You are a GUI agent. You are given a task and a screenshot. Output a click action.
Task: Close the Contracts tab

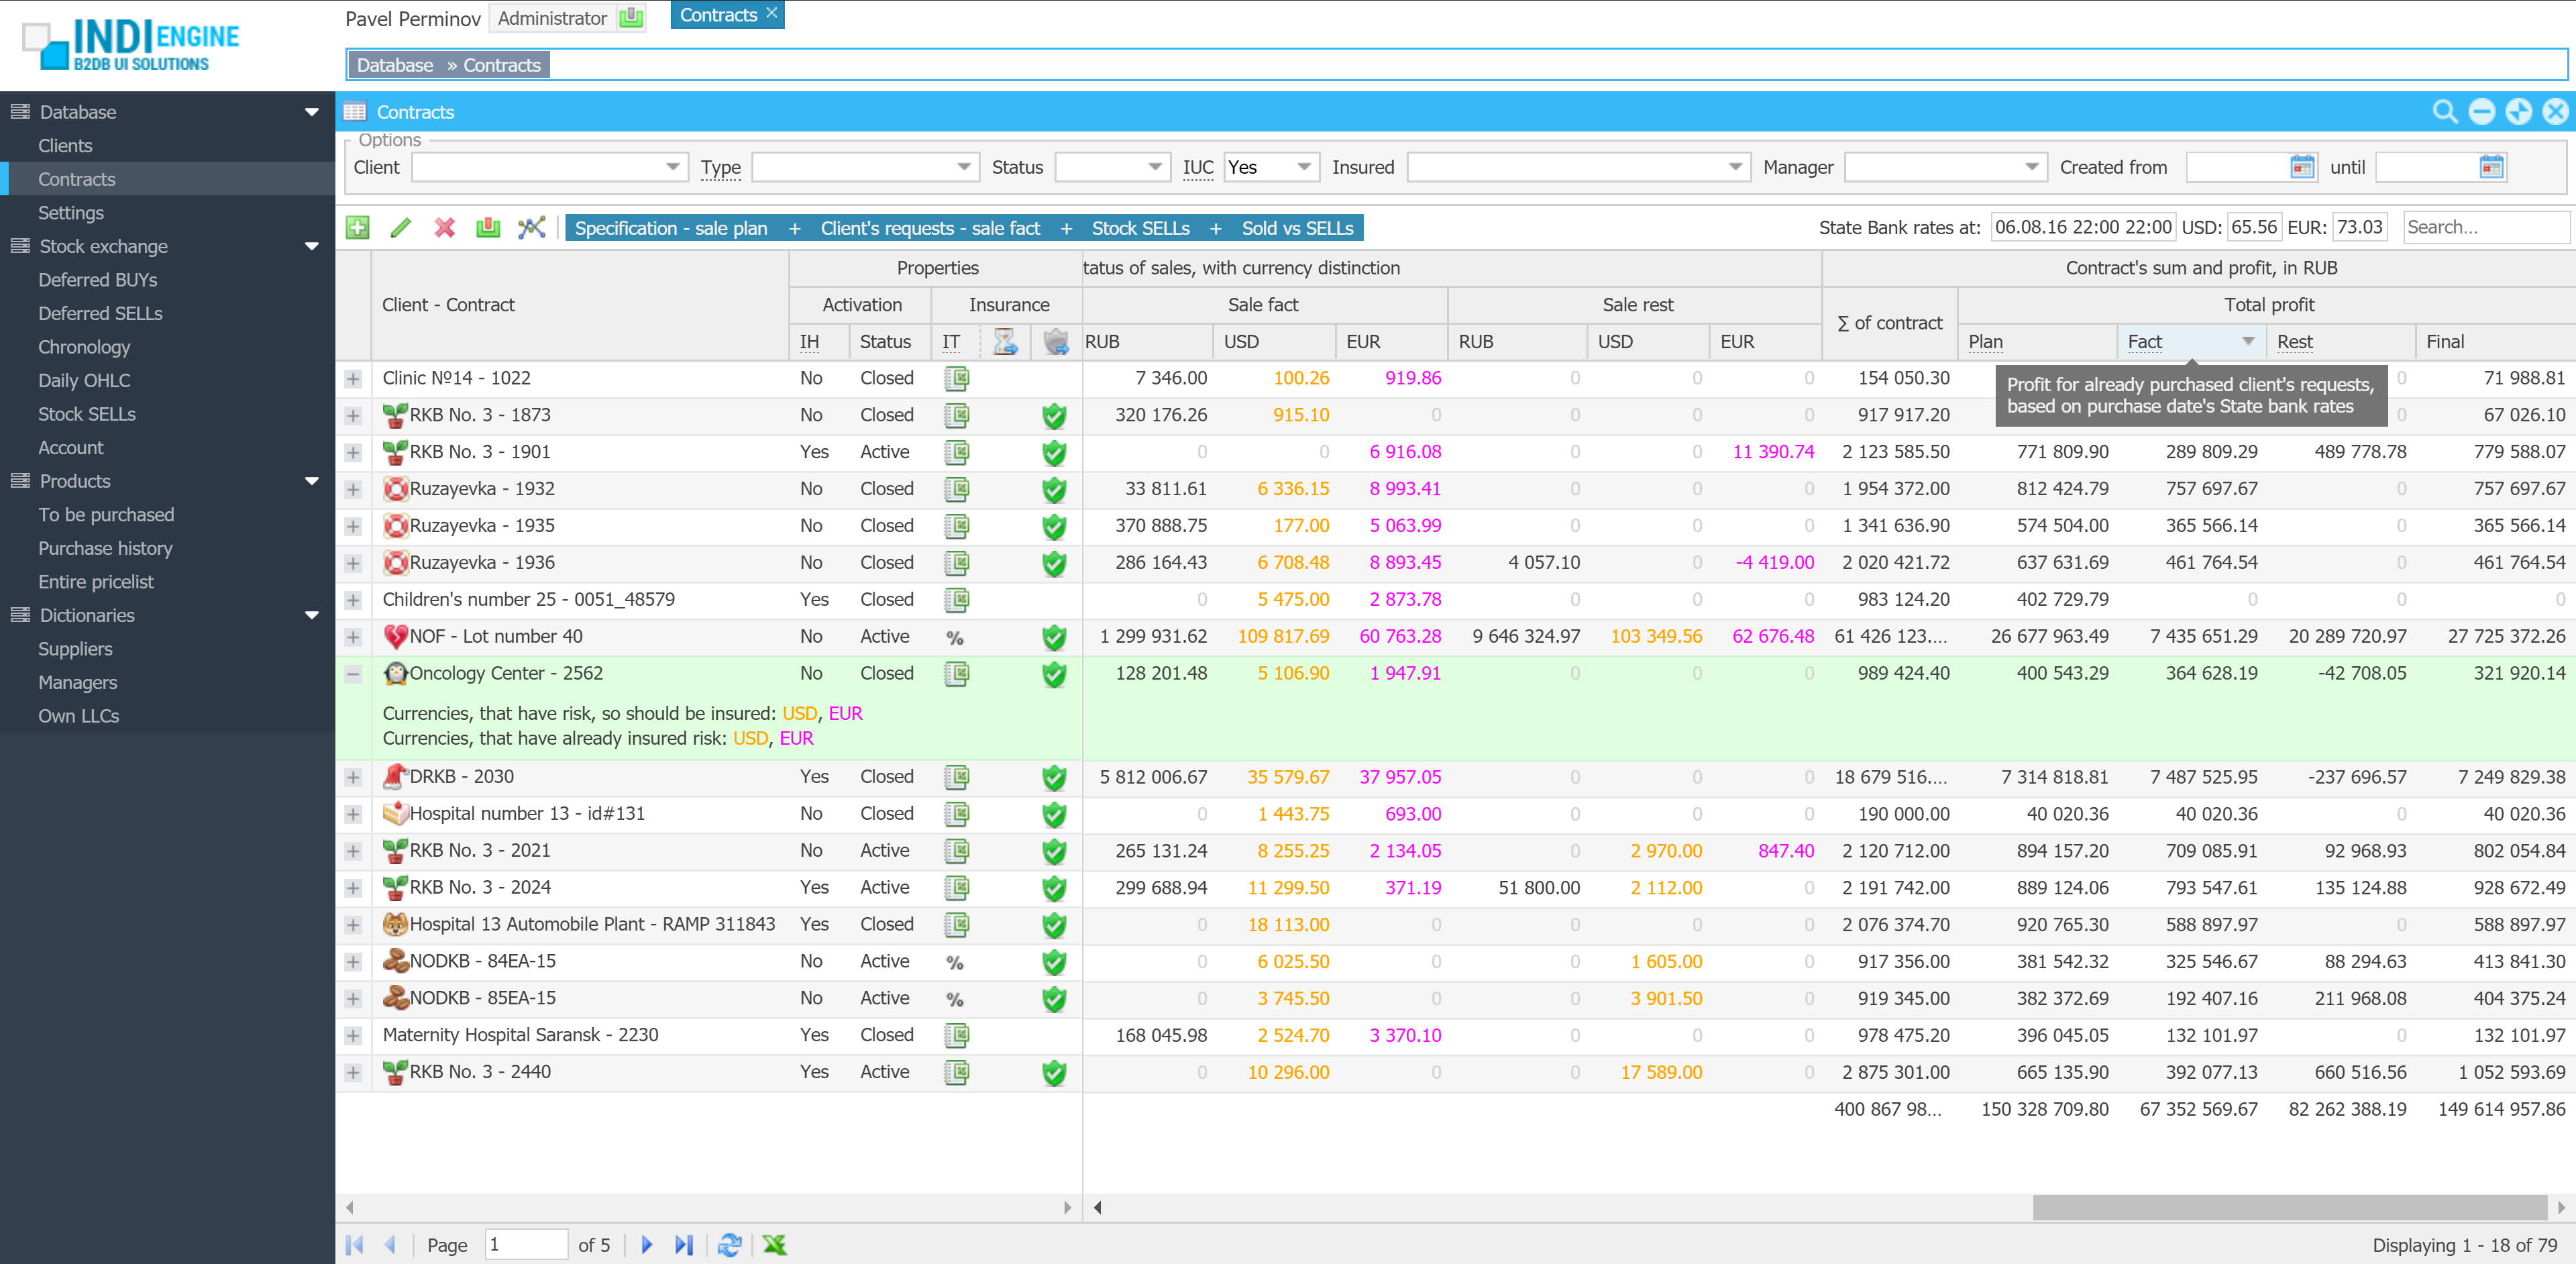pos(771,14)
